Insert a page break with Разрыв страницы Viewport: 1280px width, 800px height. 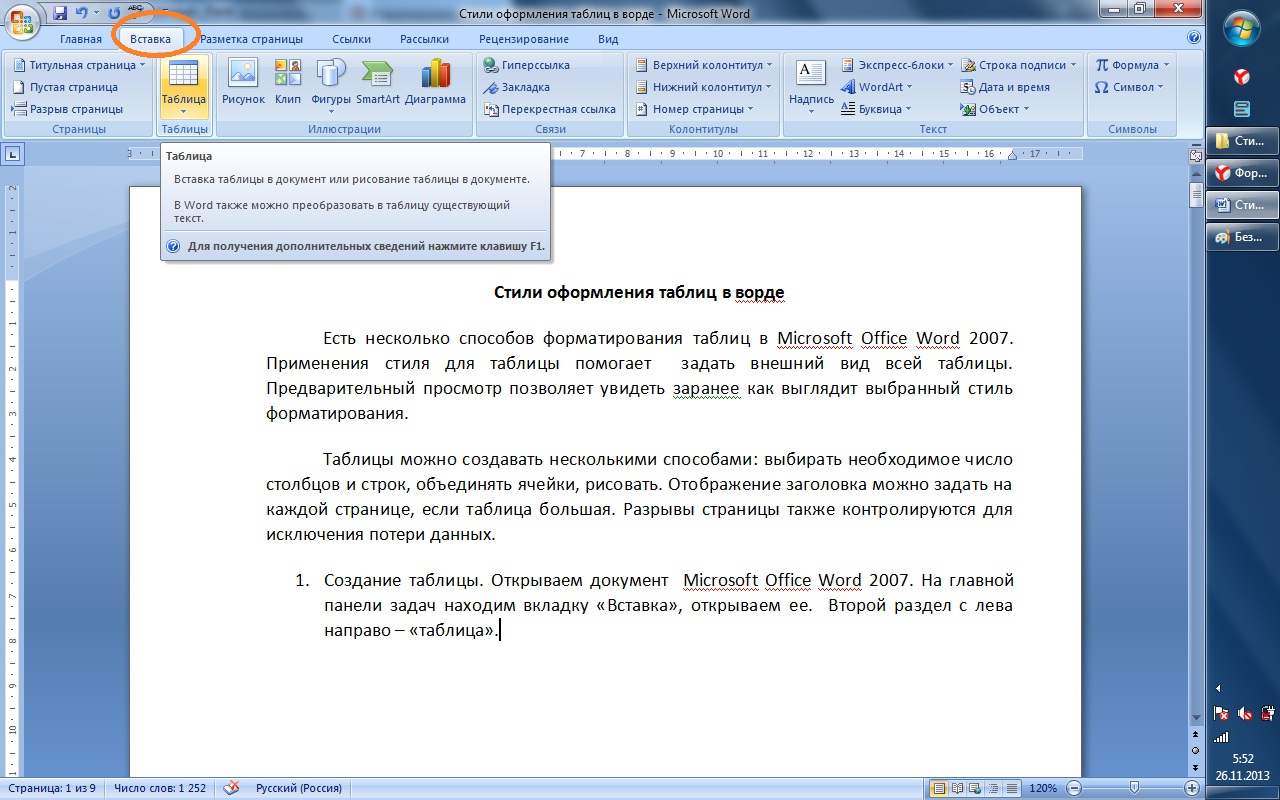tap(67, 109)
